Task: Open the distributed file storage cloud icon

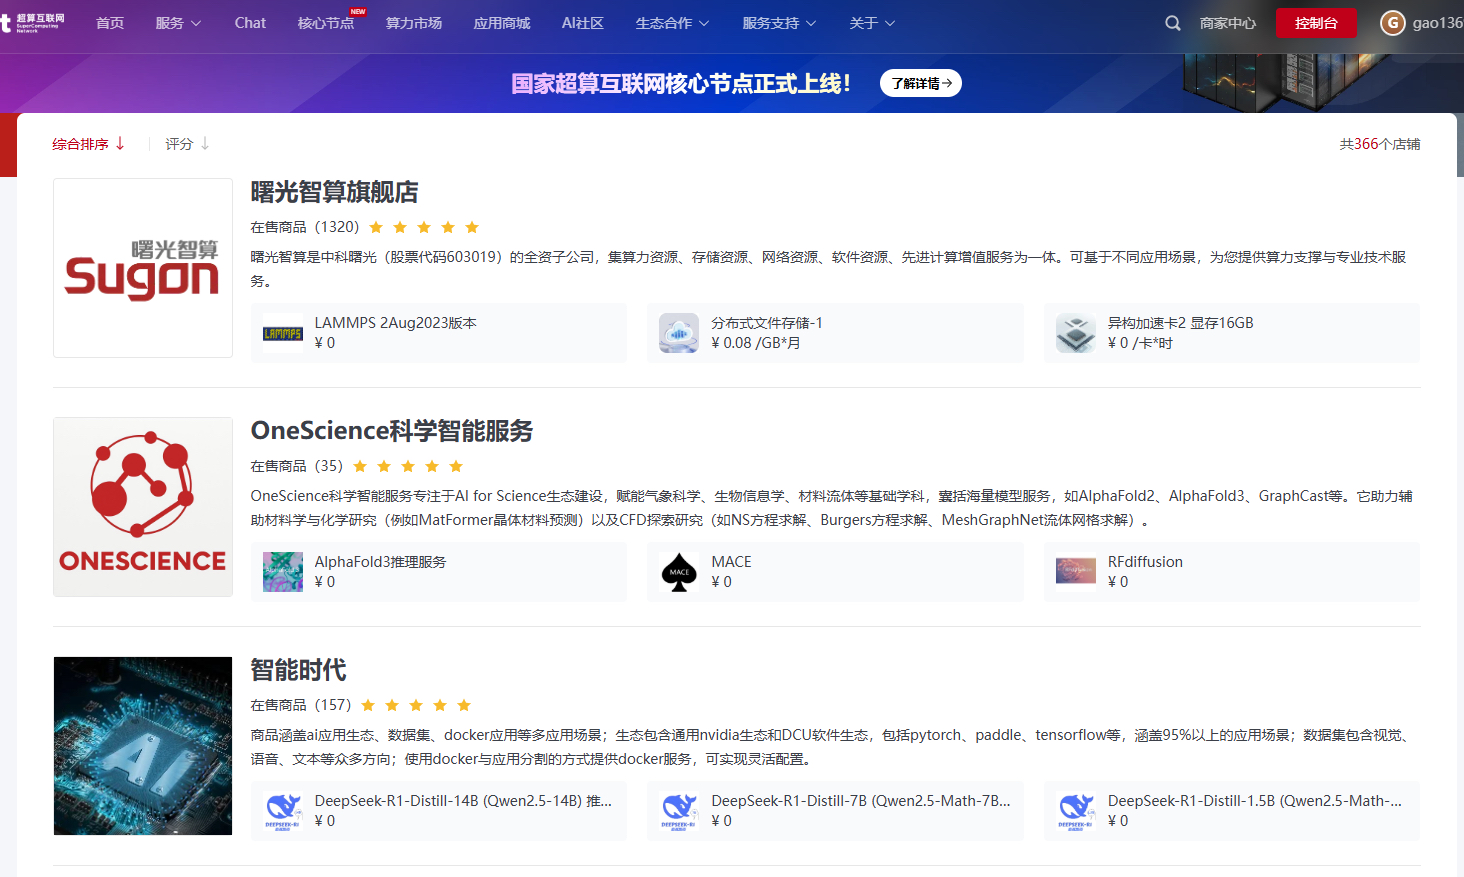Action: [x=679, y=333]
